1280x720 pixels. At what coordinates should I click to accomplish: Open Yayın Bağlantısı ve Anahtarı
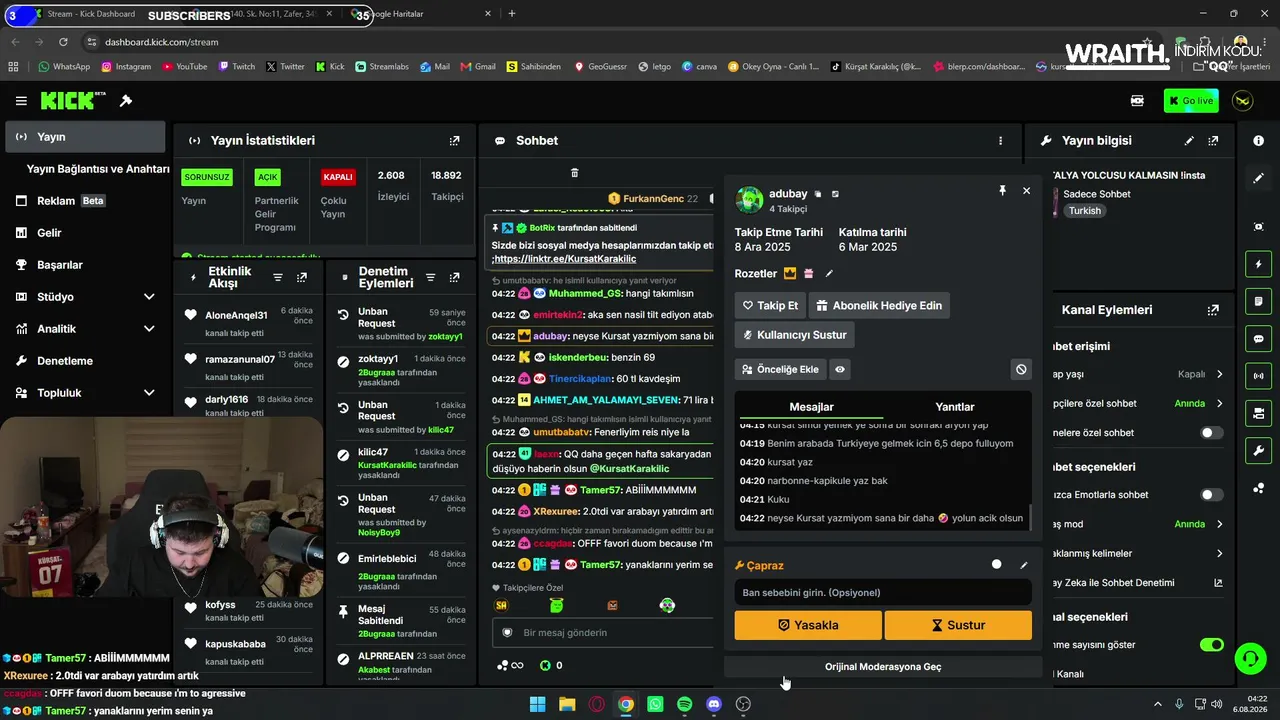tap(98, 169)
